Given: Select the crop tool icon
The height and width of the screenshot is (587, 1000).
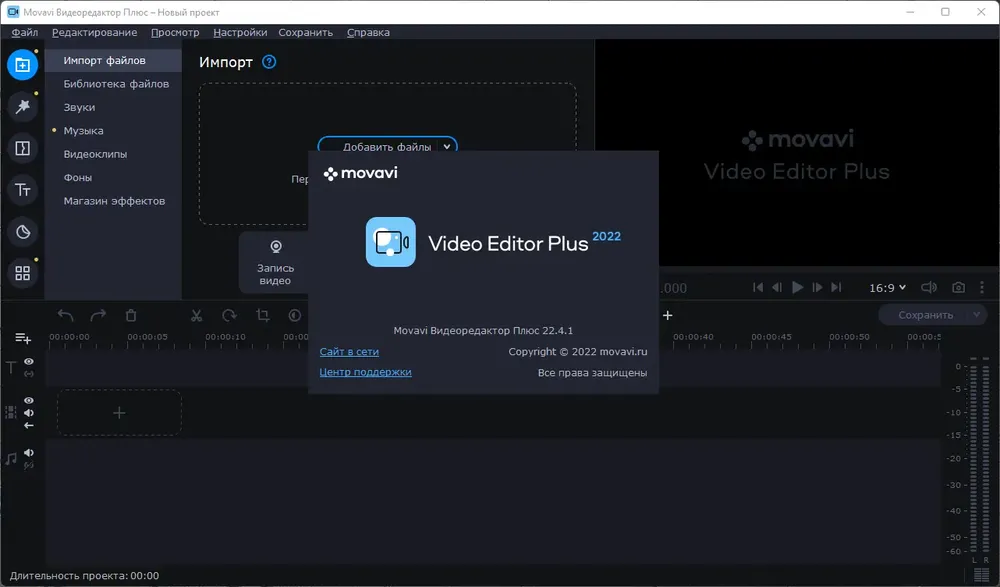Looking at the screenshot, I should point(262,315).
